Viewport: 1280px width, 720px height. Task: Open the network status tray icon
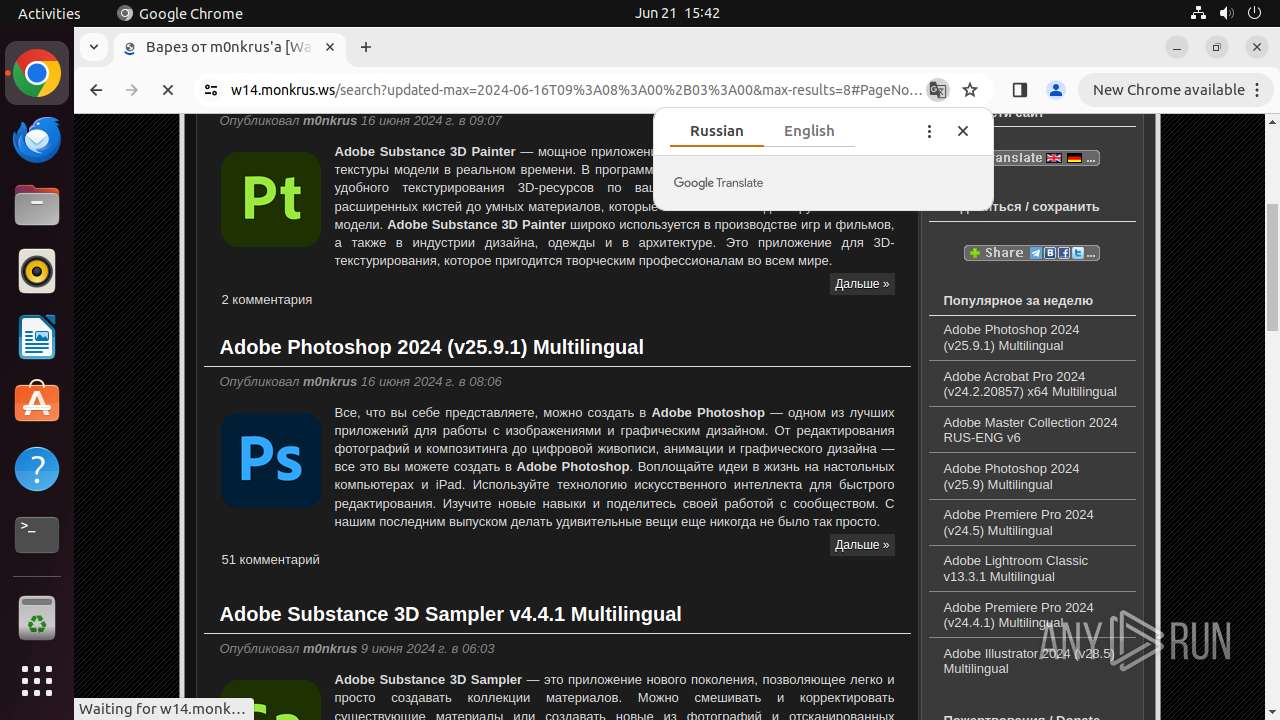[x=1199, y=13]
